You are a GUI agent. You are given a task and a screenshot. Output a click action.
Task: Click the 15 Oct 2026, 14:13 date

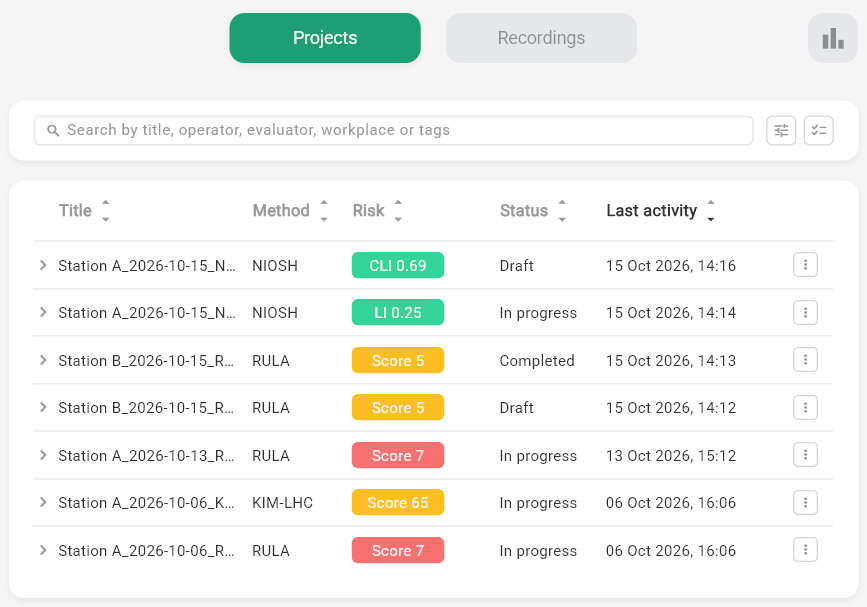tap(671, 360)
